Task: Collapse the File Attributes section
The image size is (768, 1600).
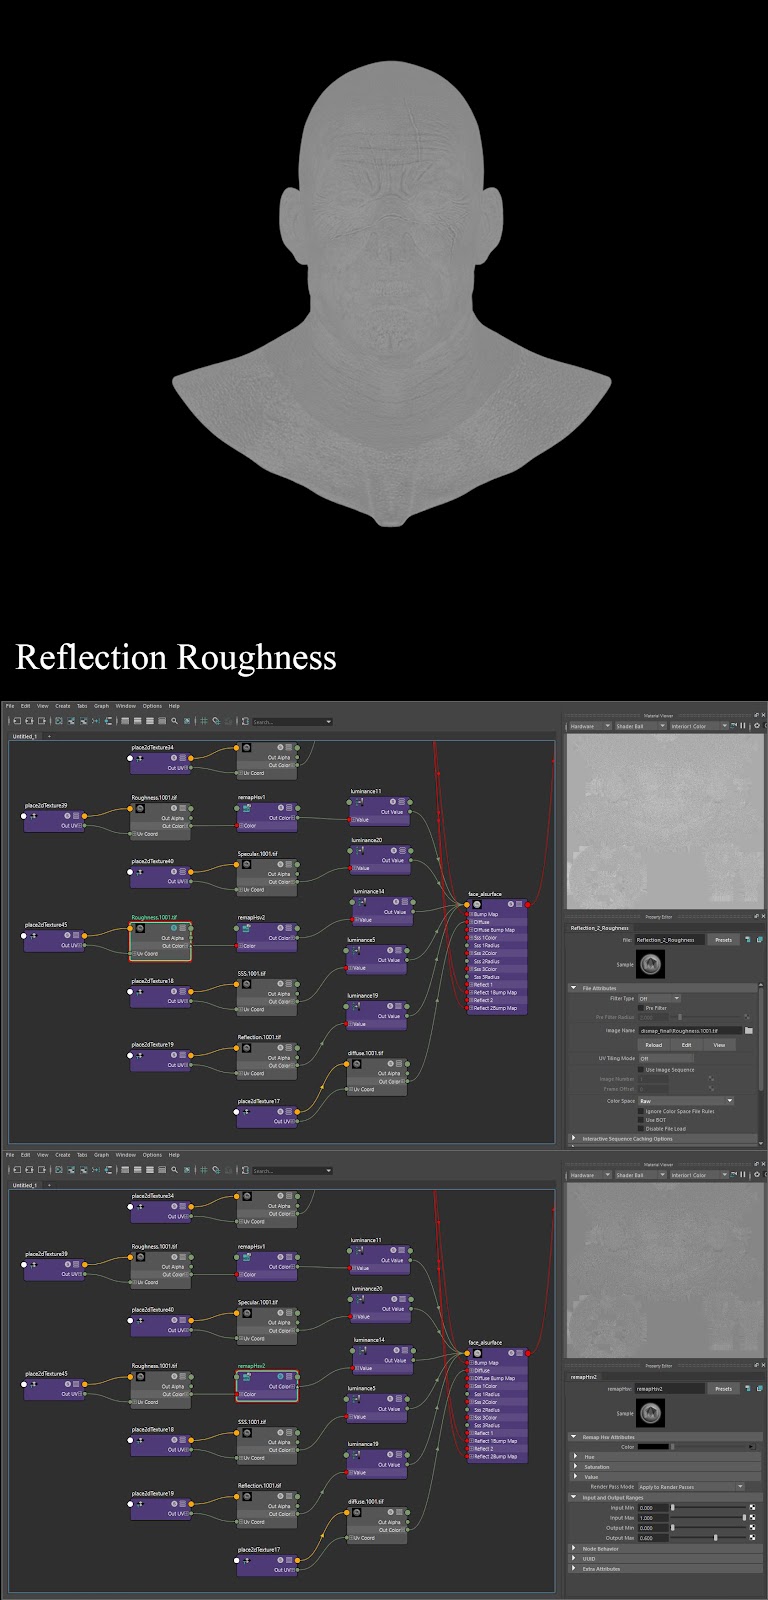Action: (x=574, y=988)
